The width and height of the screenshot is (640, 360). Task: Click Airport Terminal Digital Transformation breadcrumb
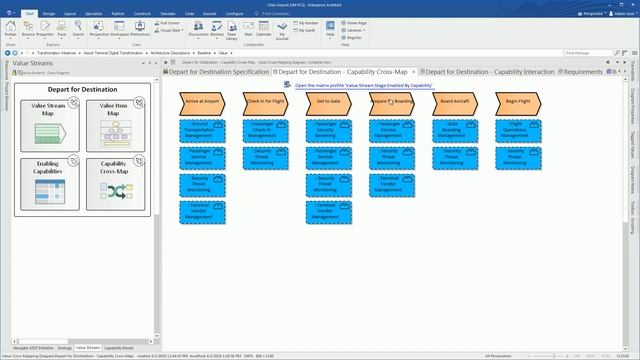113,53
